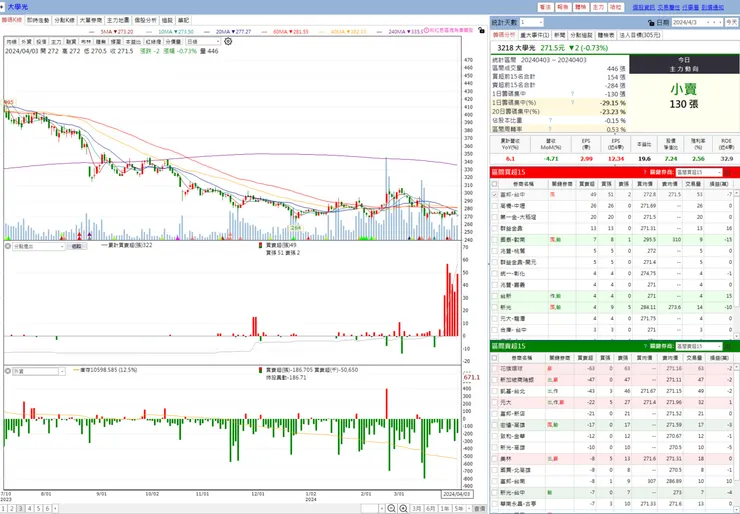This screenshot has width=740, height=514.
Task: Select page 4 at chart bottom
Action: tap(29, 509)
